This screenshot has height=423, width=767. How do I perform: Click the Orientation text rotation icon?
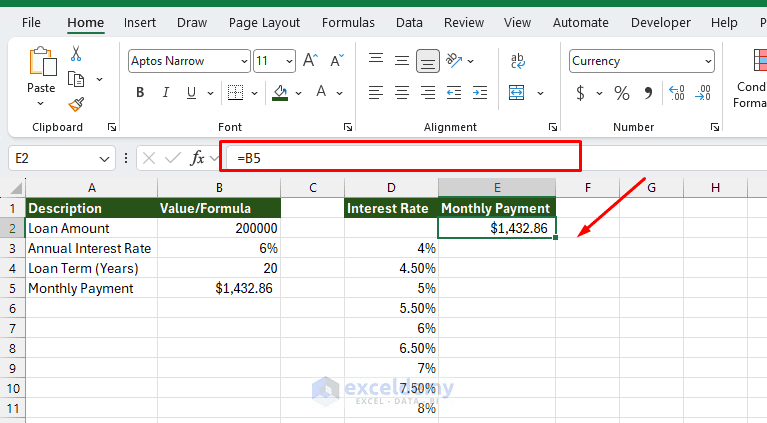tap(454, 61)
